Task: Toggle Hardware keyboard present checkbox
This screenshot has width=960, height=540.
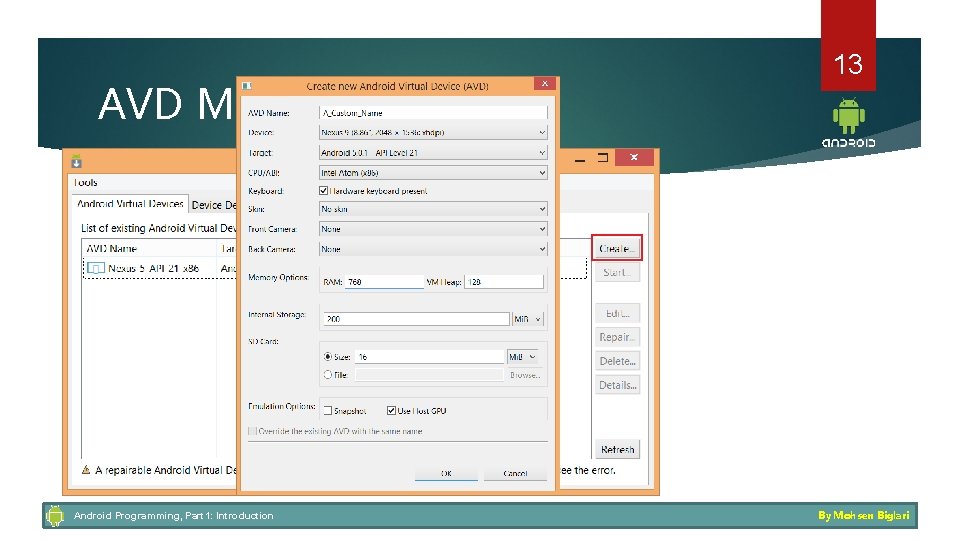Action: coord(323,191)
